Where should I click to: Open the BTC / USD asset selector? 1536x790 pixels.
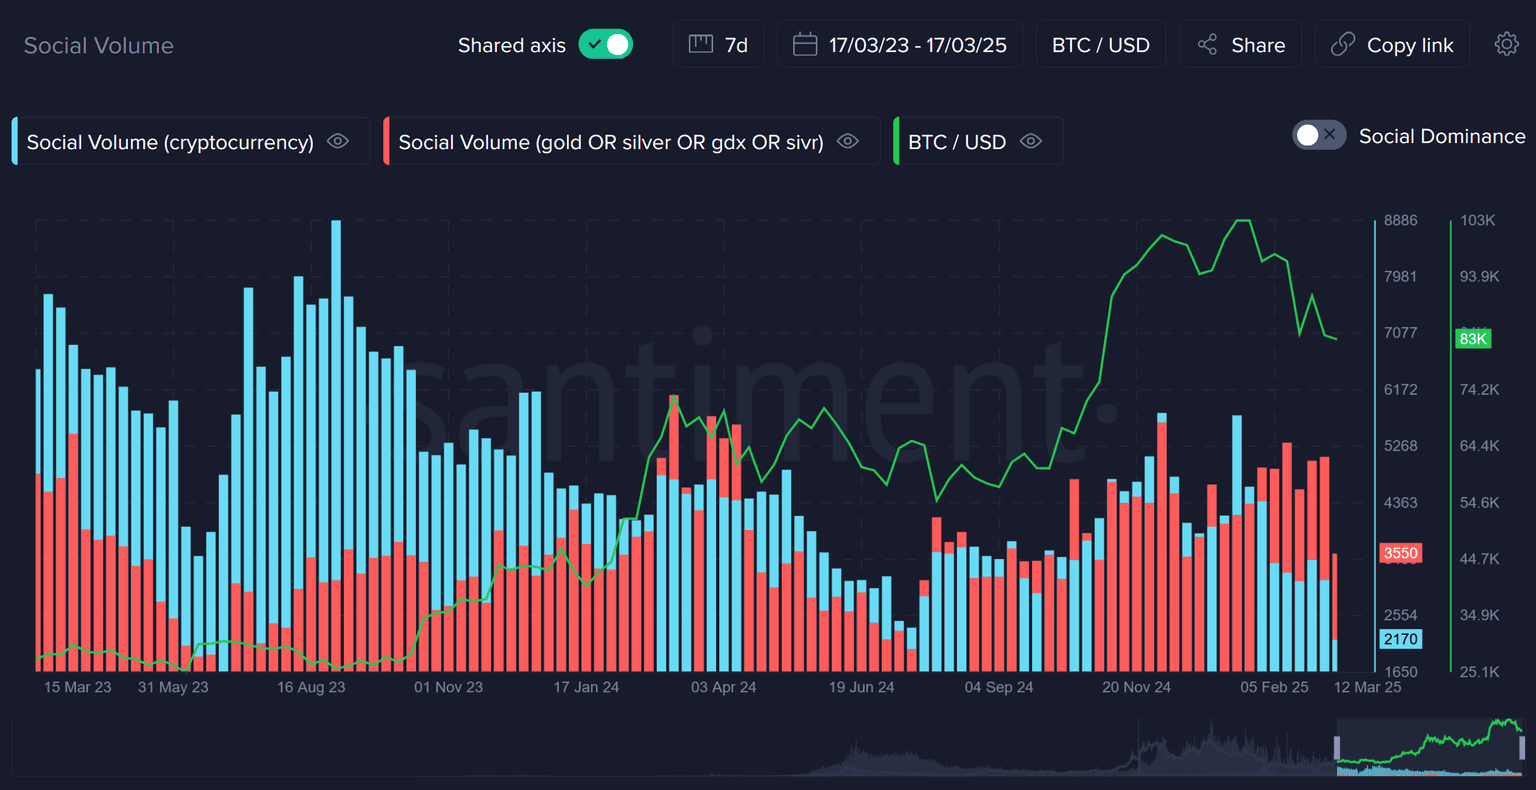coord(1100,45)
